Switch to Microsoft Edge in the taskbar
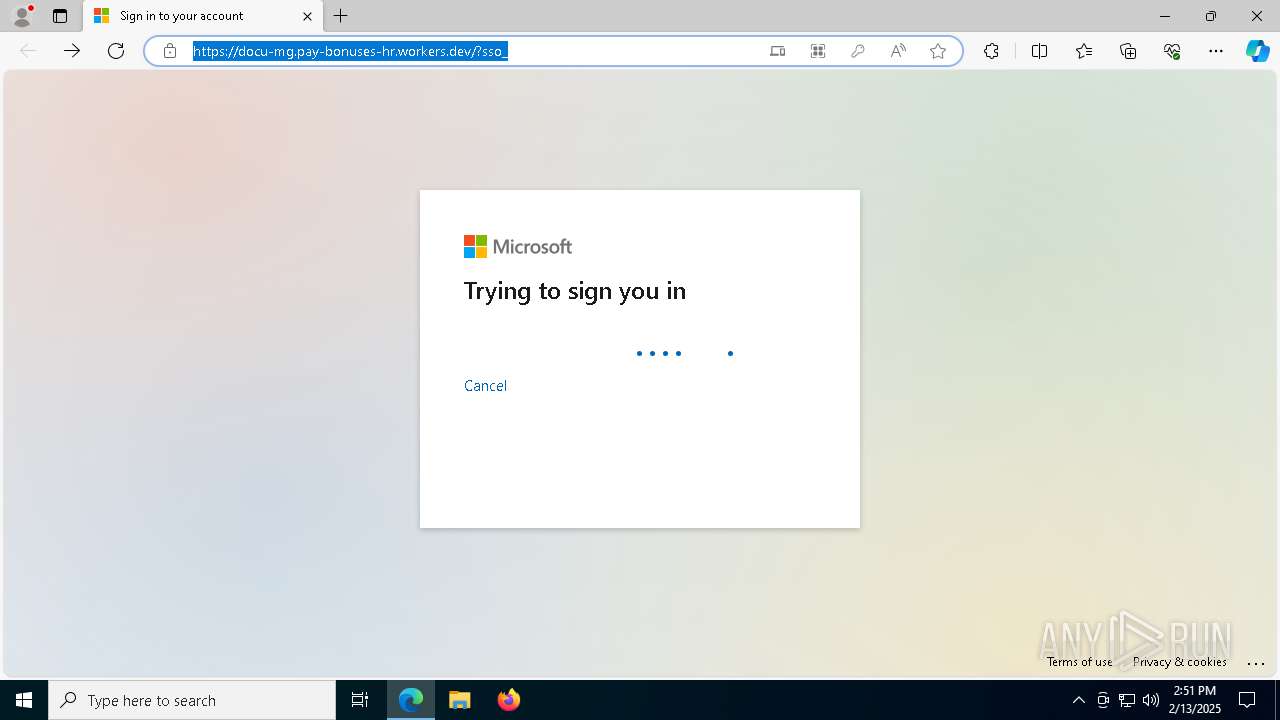This screenshot has height=720, width=1280. 411,700
